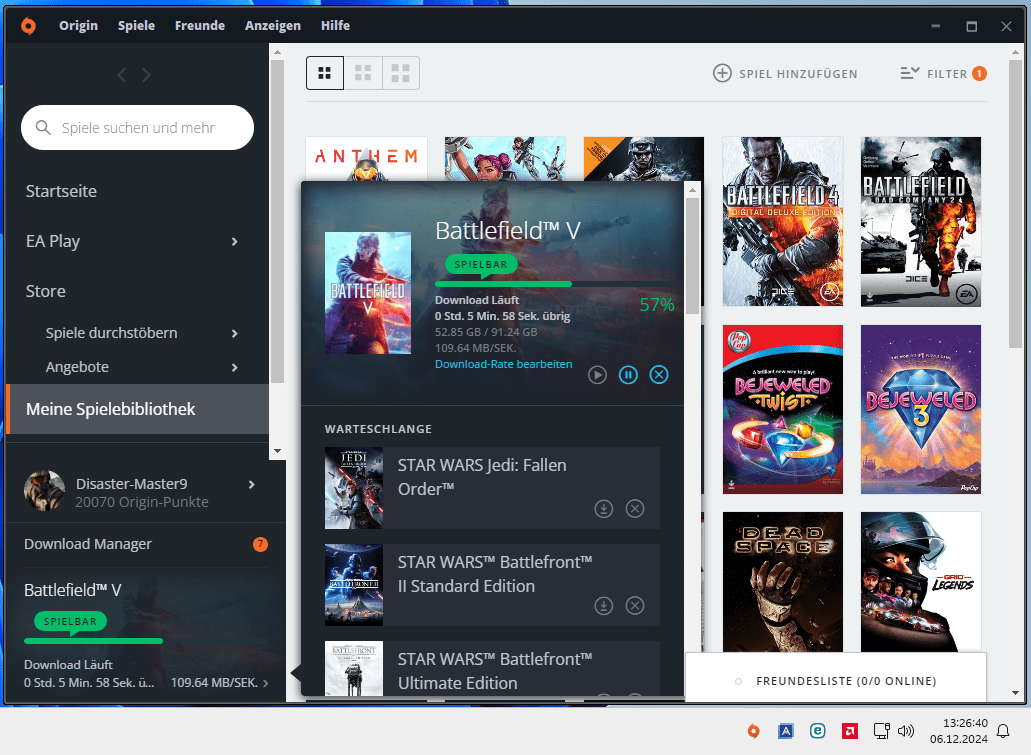This screenshot has height=755, width=1031.
Task: Click the orange filter count badge
Action: pos(979,74)
